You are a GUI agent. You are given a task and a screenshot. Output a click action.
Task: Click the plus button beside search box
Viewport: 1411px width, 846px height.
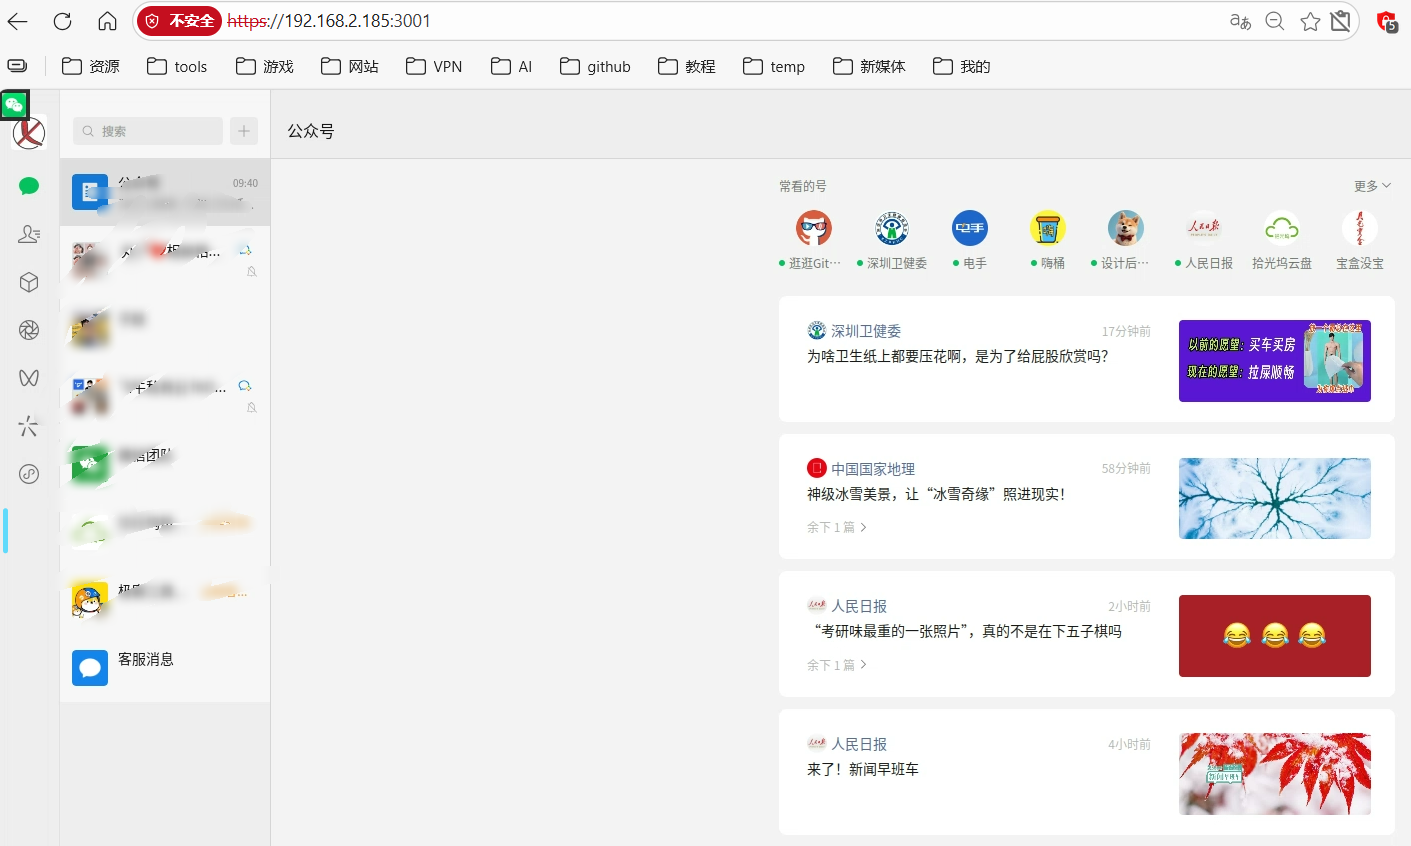(244, 131)
